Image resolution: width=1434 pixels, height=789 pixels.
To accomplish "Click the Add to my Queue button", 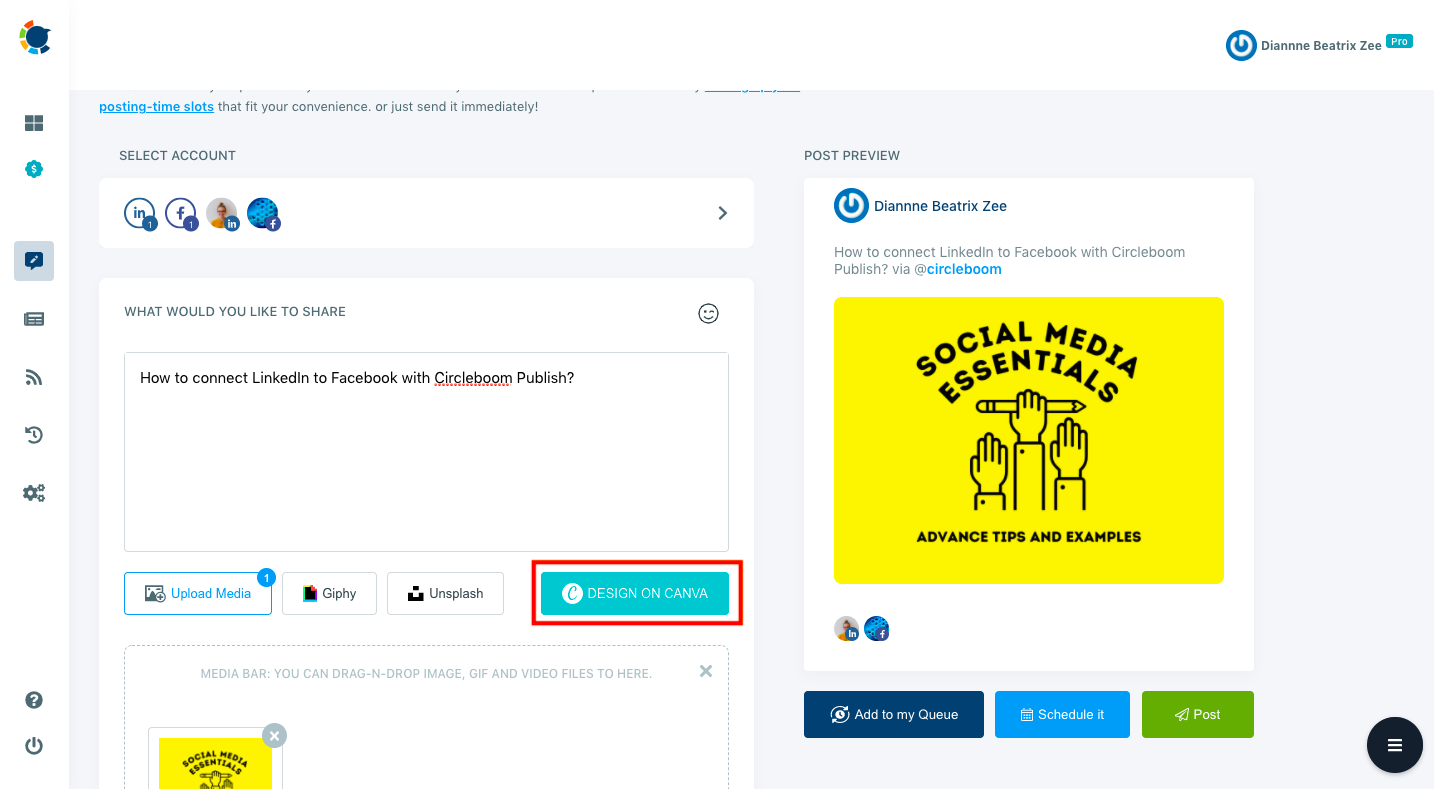I will coord(894,714).
